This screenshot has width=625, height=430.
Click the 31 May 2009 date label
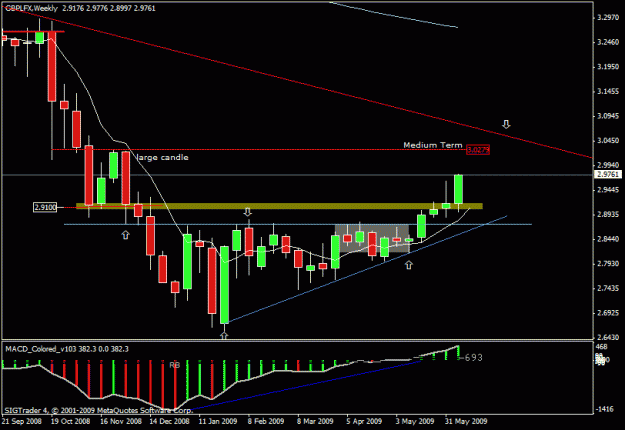pyautogui.click(x=466, y=421)
